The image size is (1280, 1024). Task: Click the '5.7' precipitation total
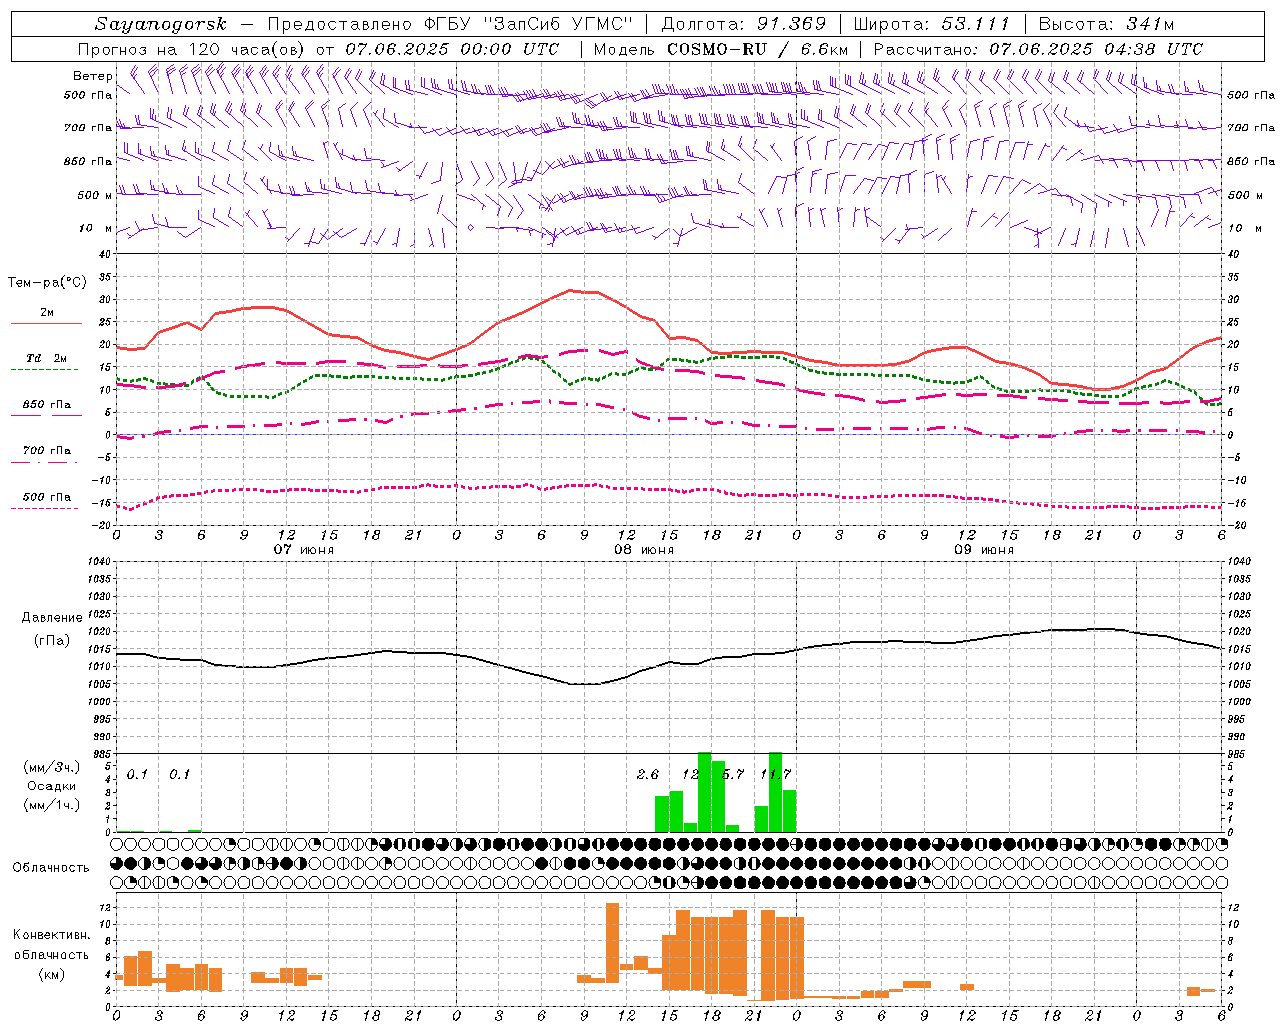coord(733,775)
